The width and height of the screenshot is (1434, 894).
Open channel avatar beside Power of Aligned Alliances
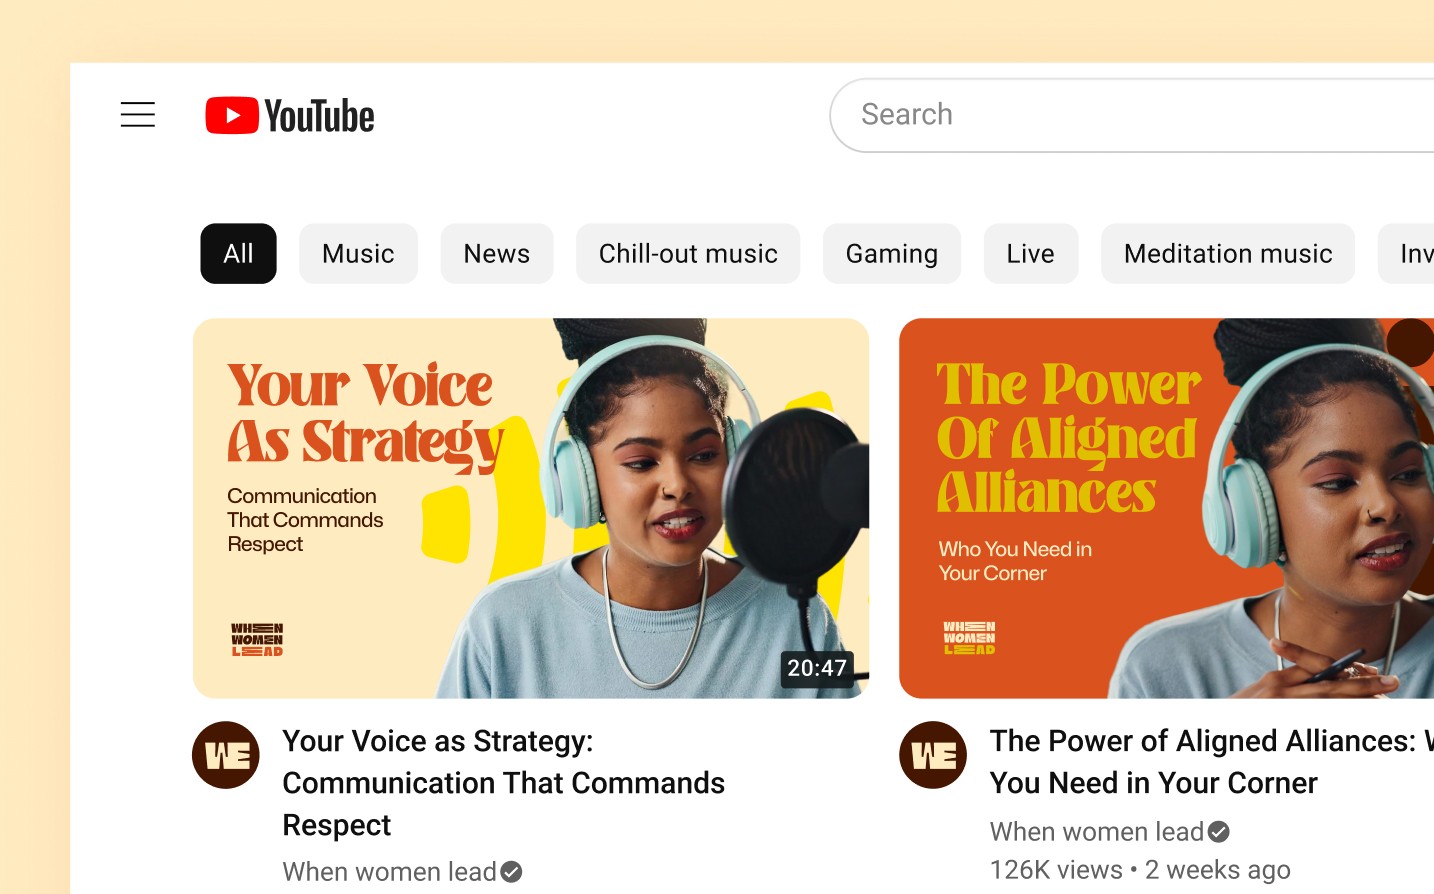coord(933,755)
